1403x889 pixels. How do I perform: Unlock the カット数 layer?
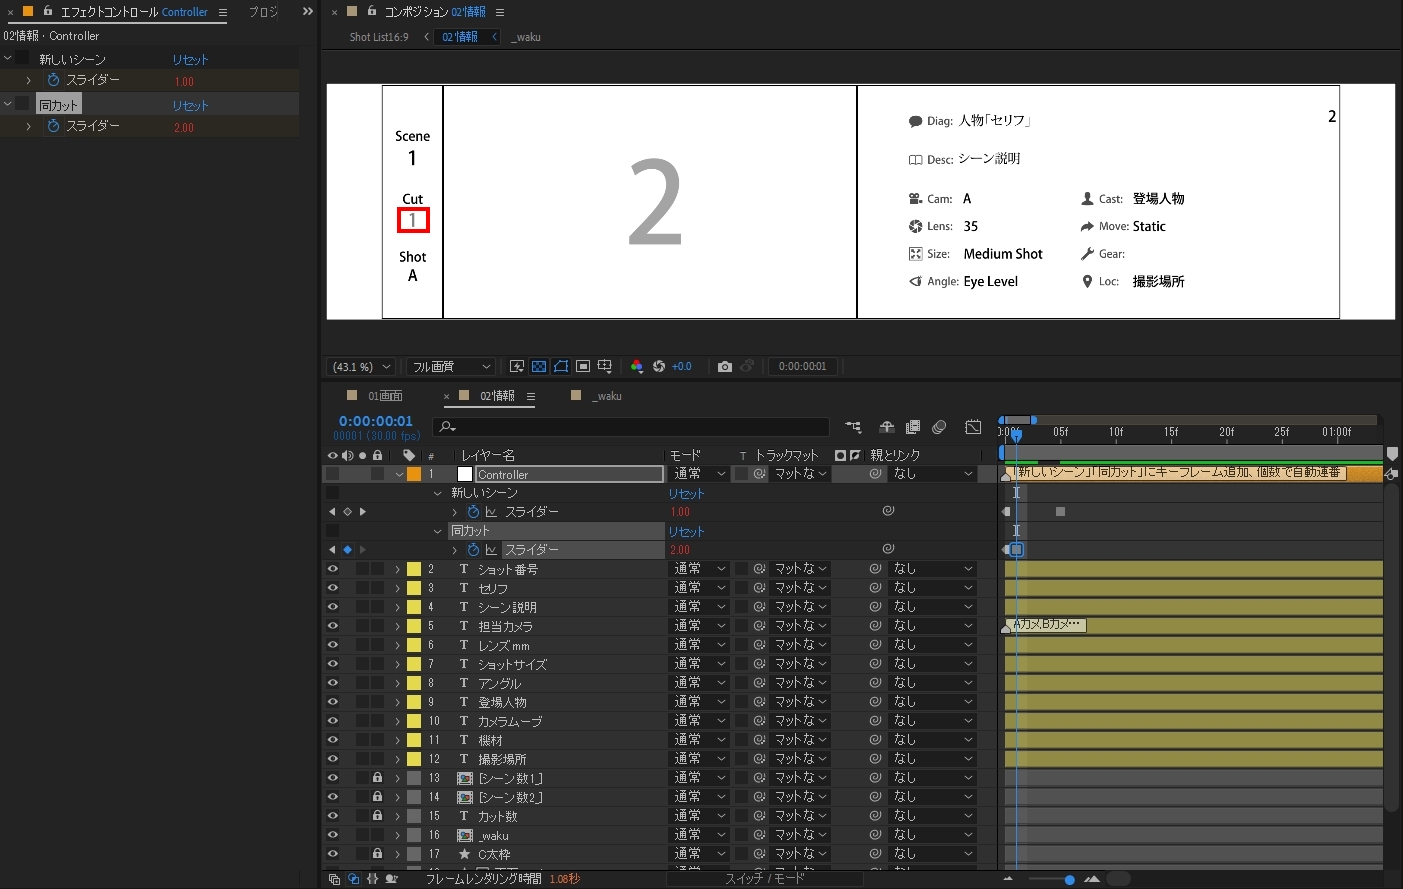pos(377,816)
